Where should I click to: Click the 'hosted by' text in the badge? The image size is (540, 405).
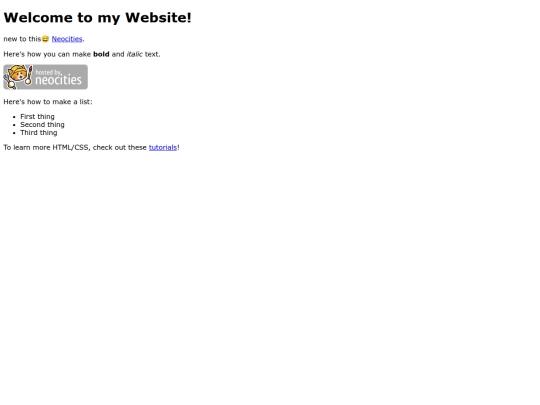pos(49,72)
